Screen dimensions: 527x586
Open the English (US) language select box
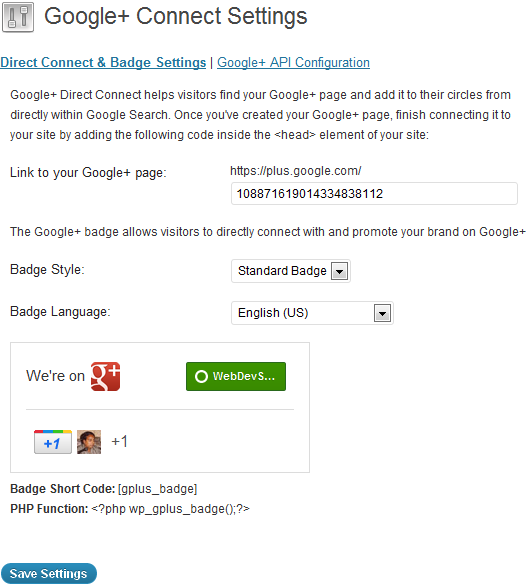312,313
